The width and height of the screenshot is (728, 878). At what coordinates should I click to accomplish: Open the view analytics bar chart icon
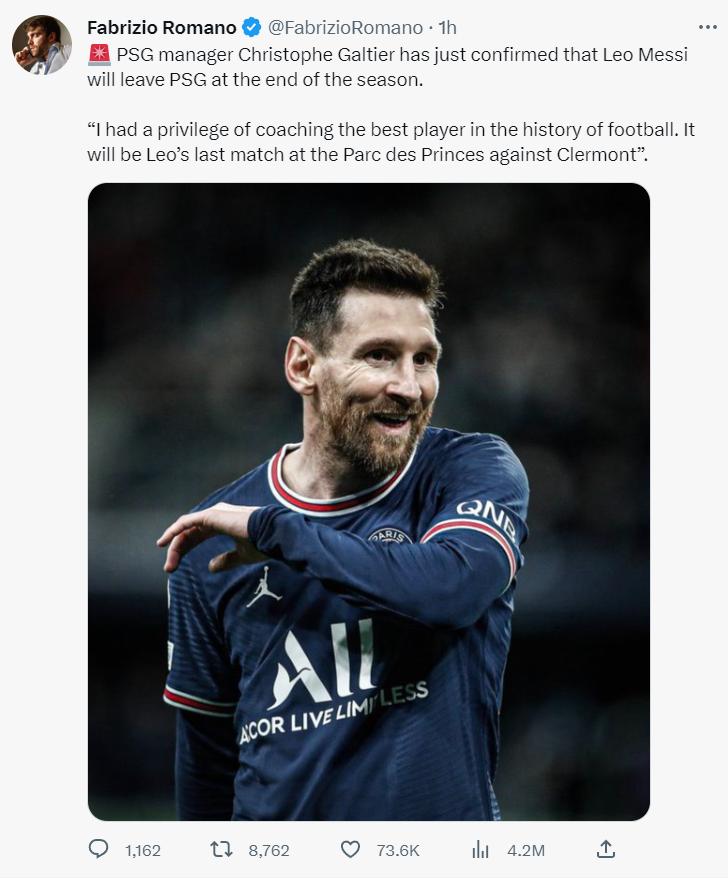click(480, 849)
